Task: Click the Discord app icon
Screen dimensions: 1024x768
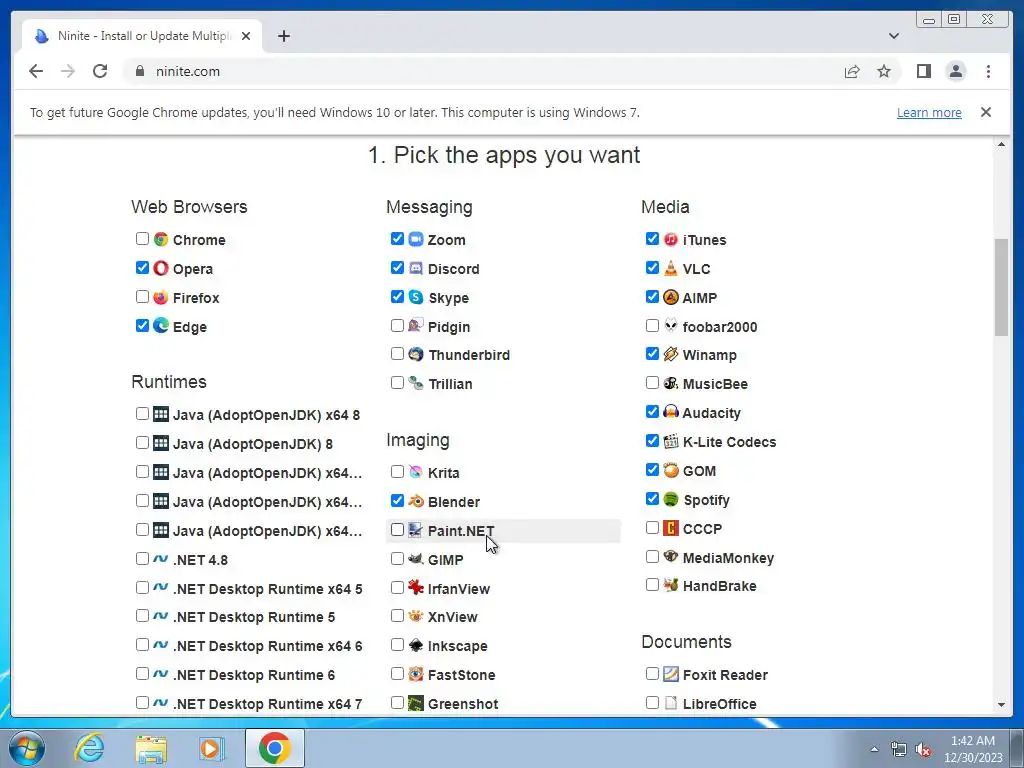Action: click(416, 268)
